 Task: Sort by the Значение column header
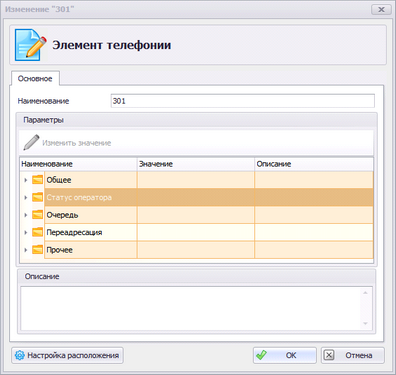[x=196, y=164]
